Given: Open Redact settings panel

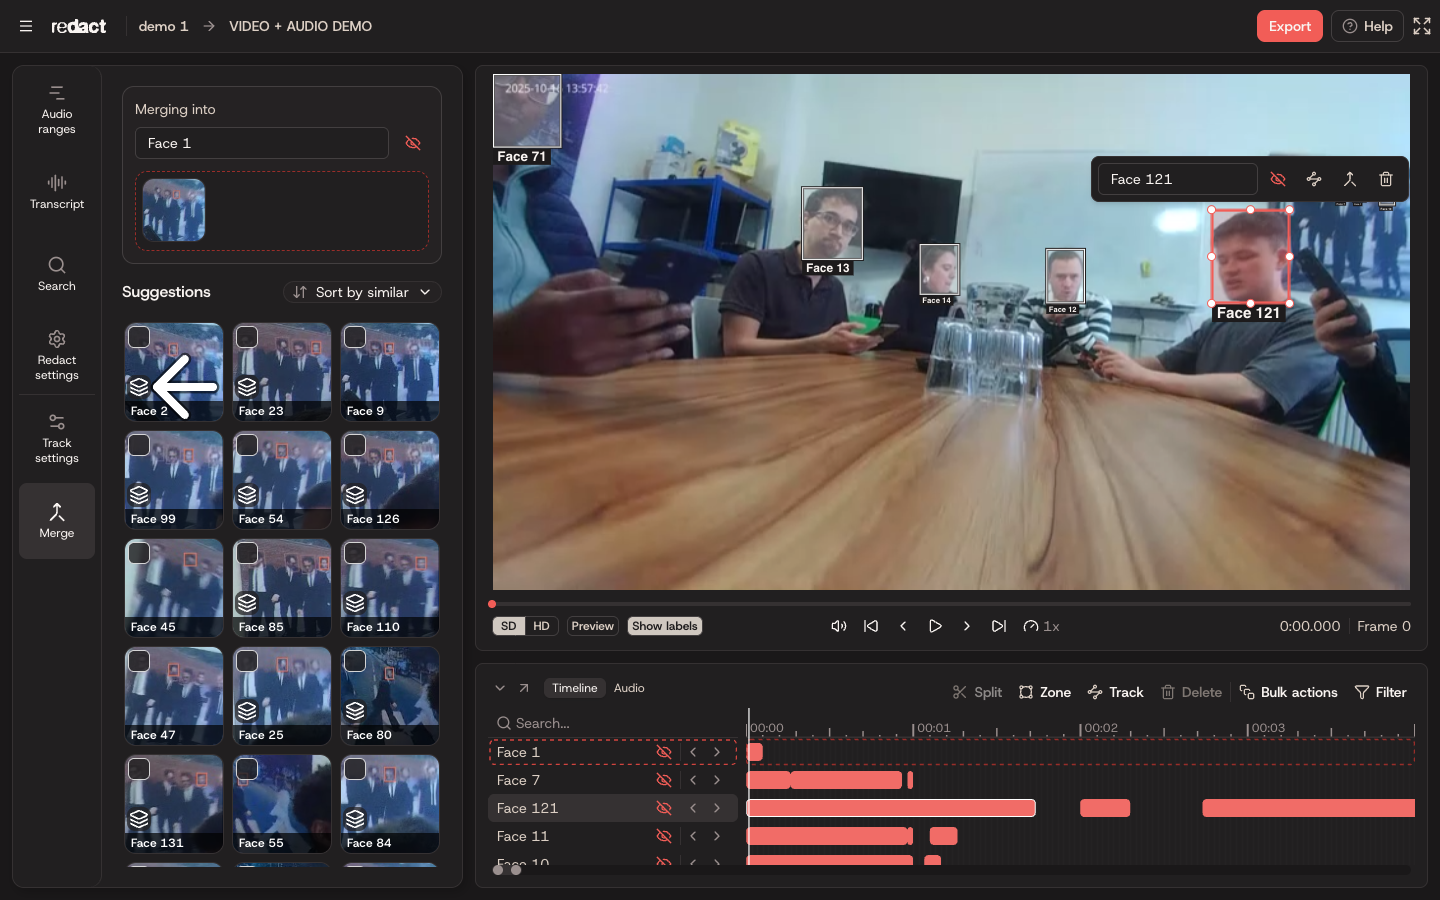Looking at the screenshot, I should (57, 355).
